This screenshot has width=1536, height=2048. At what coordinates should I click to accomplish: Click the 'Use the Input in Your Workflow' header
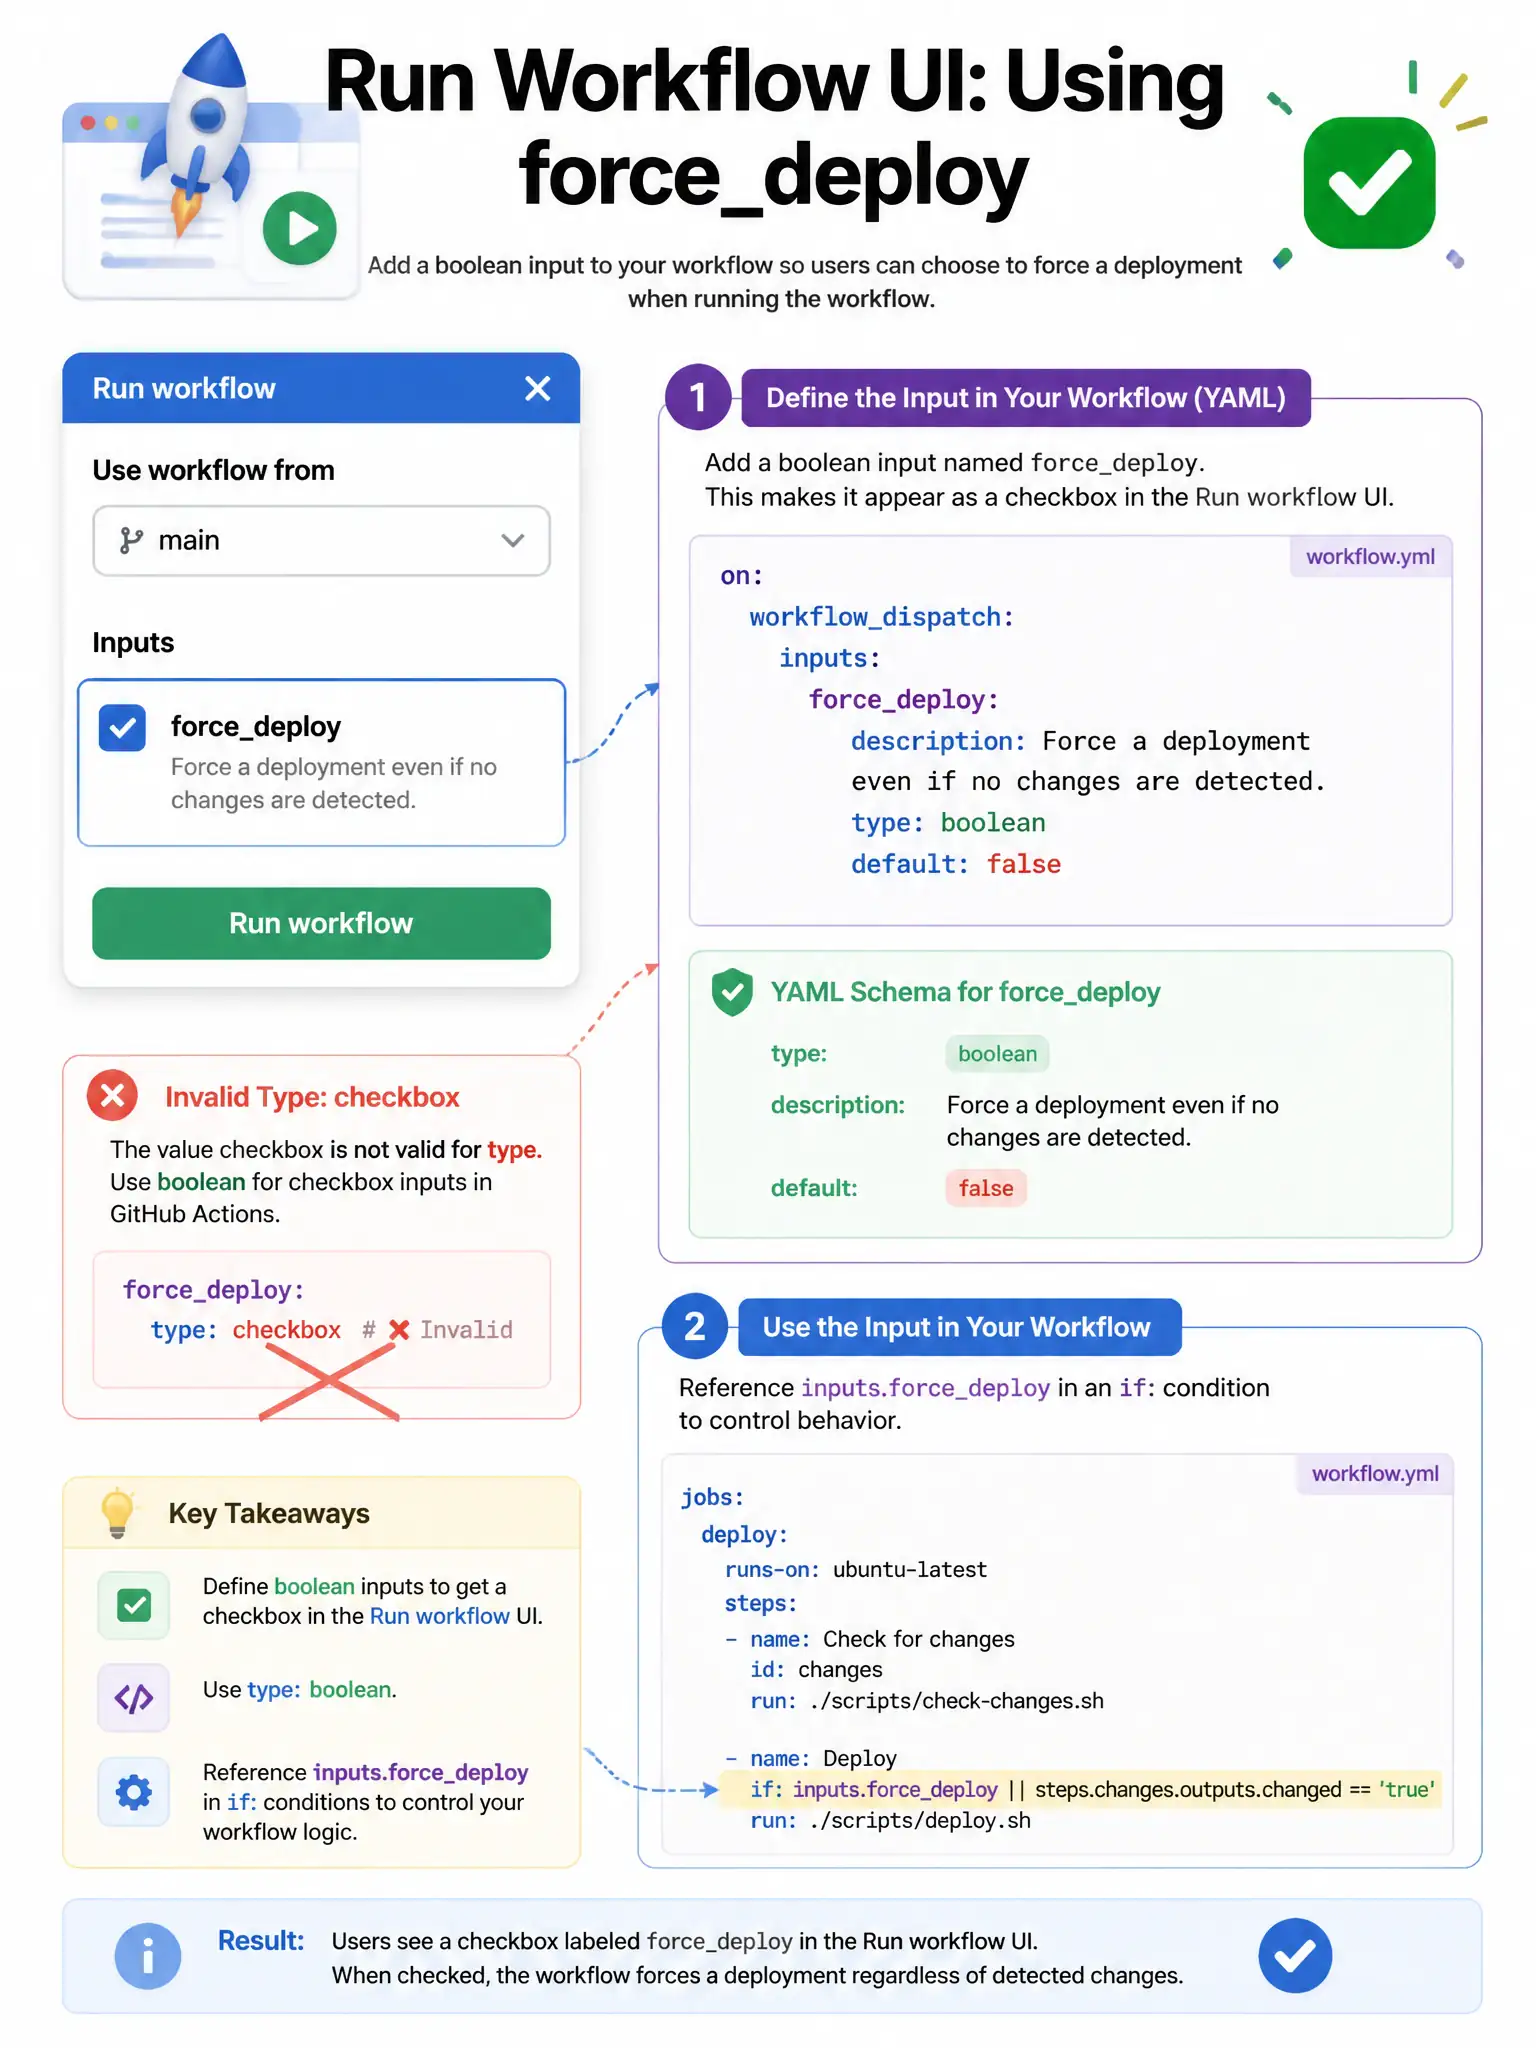click(x=959, y=1327)
